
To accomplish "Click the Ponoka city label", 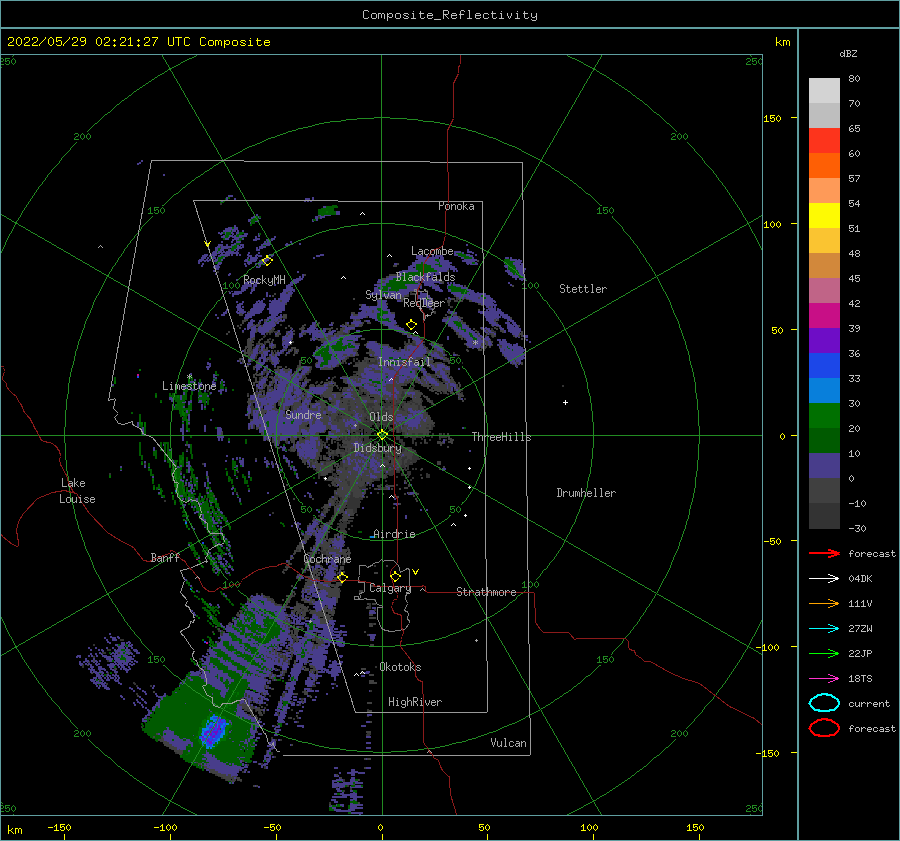I will click(456, 206).
